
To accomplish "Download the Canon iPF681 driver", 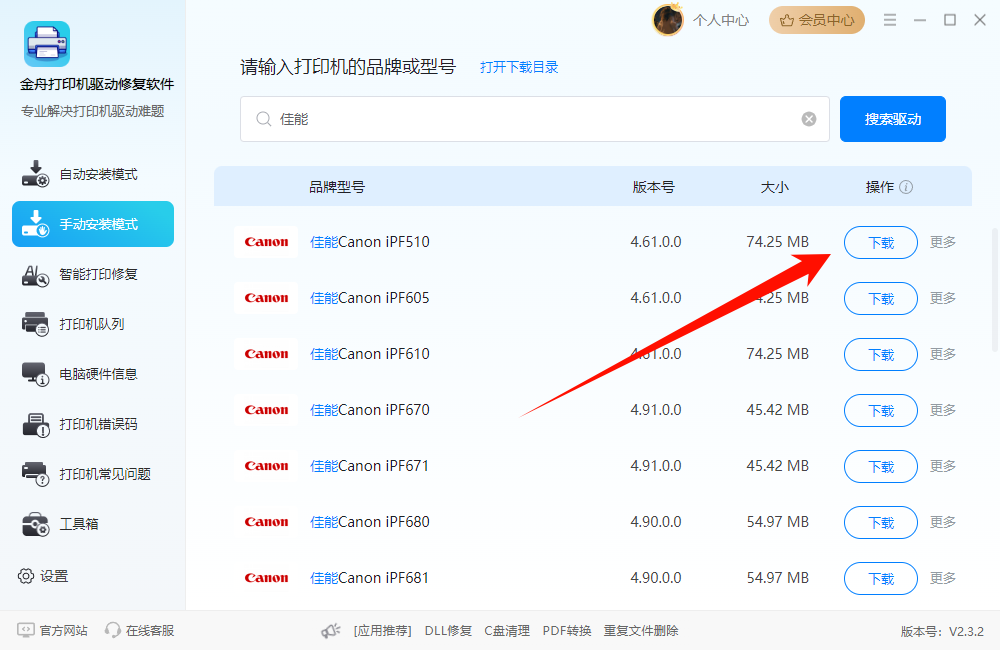I will click(x=881, y=579).
